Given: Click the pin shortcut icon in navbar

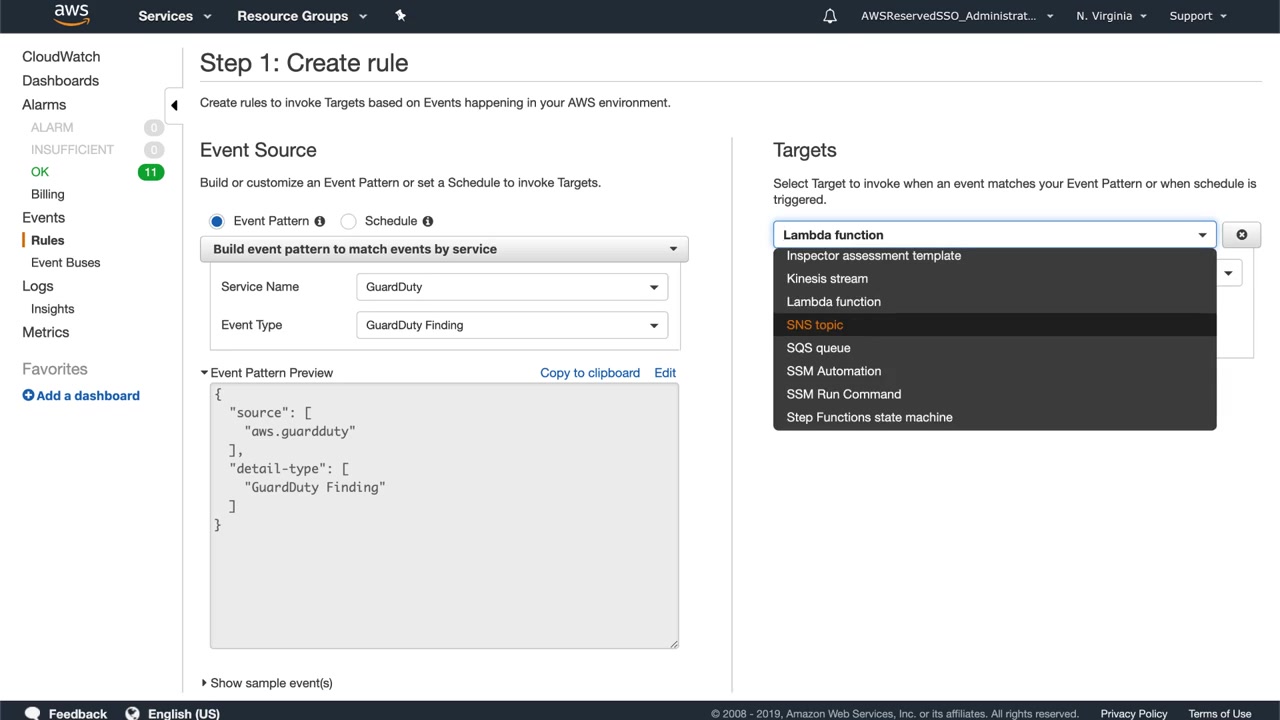Looking at the screenshot, I should click(x=400, y=15).
